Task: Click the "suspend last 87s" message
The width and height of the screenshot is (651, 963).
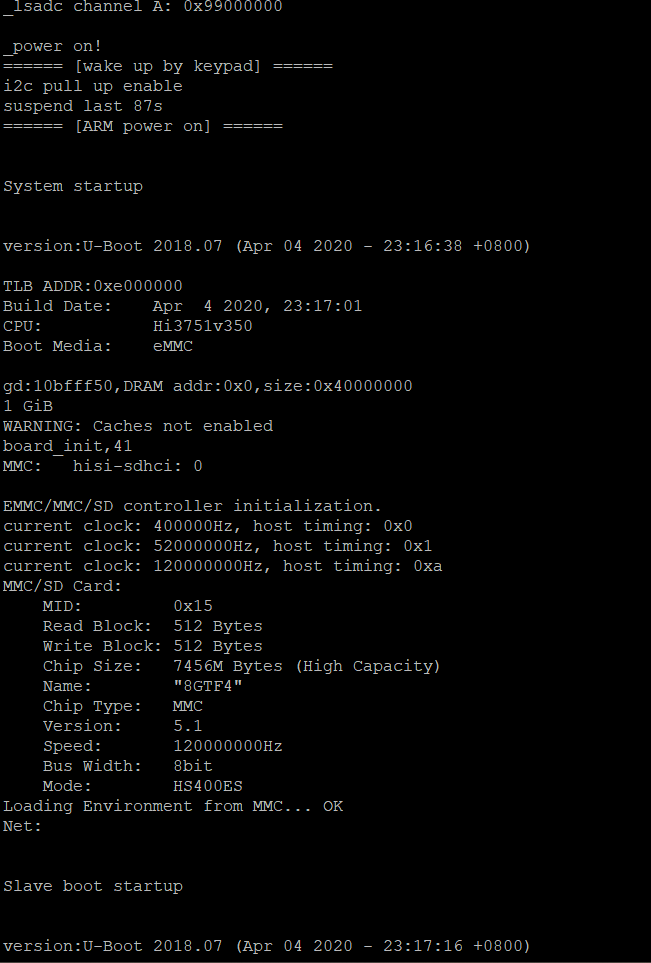Action: 83,106
